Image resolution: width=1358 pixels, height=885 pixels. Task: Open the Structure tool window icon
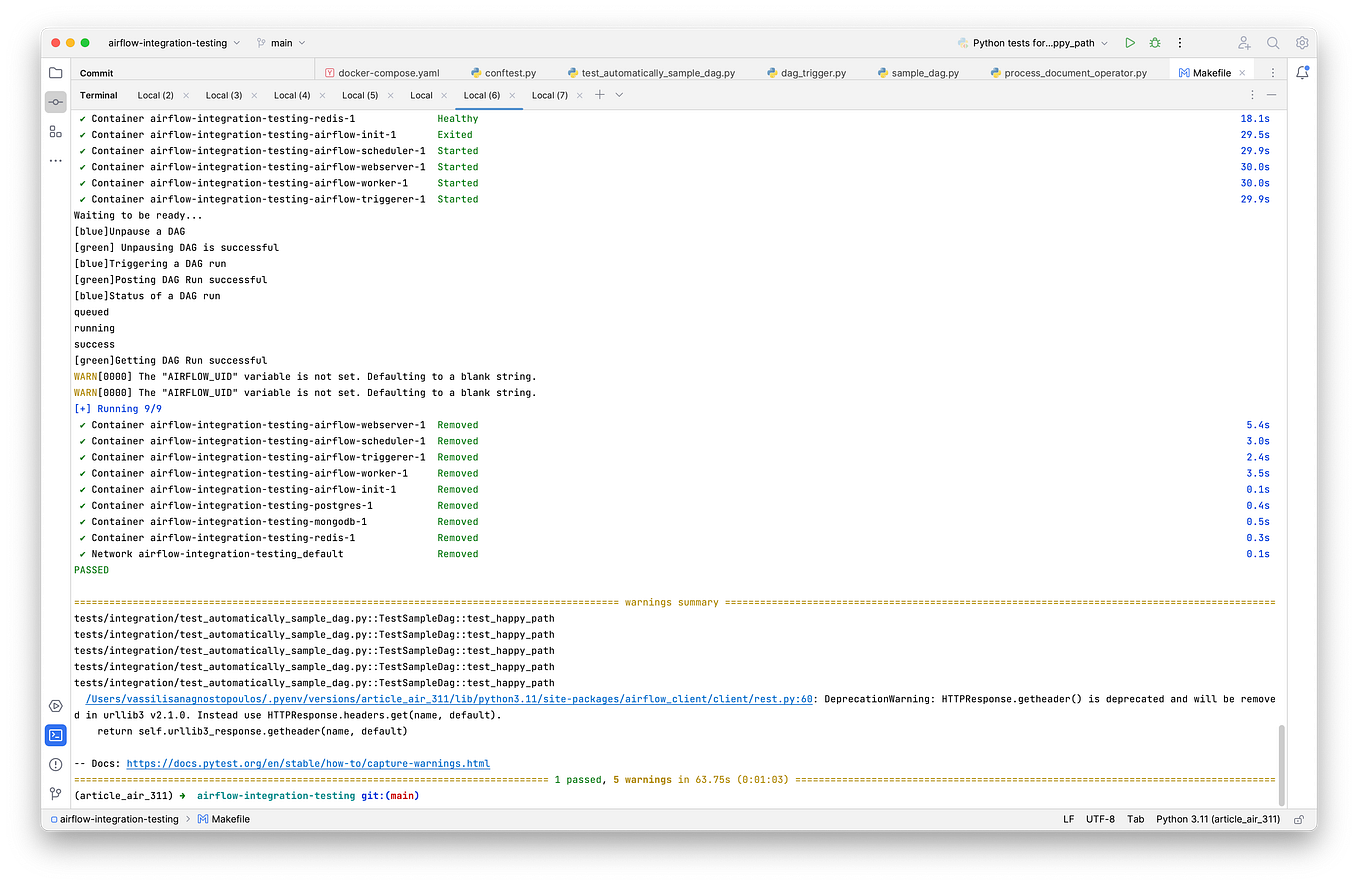pyautogui.click(x=55, y=131)
